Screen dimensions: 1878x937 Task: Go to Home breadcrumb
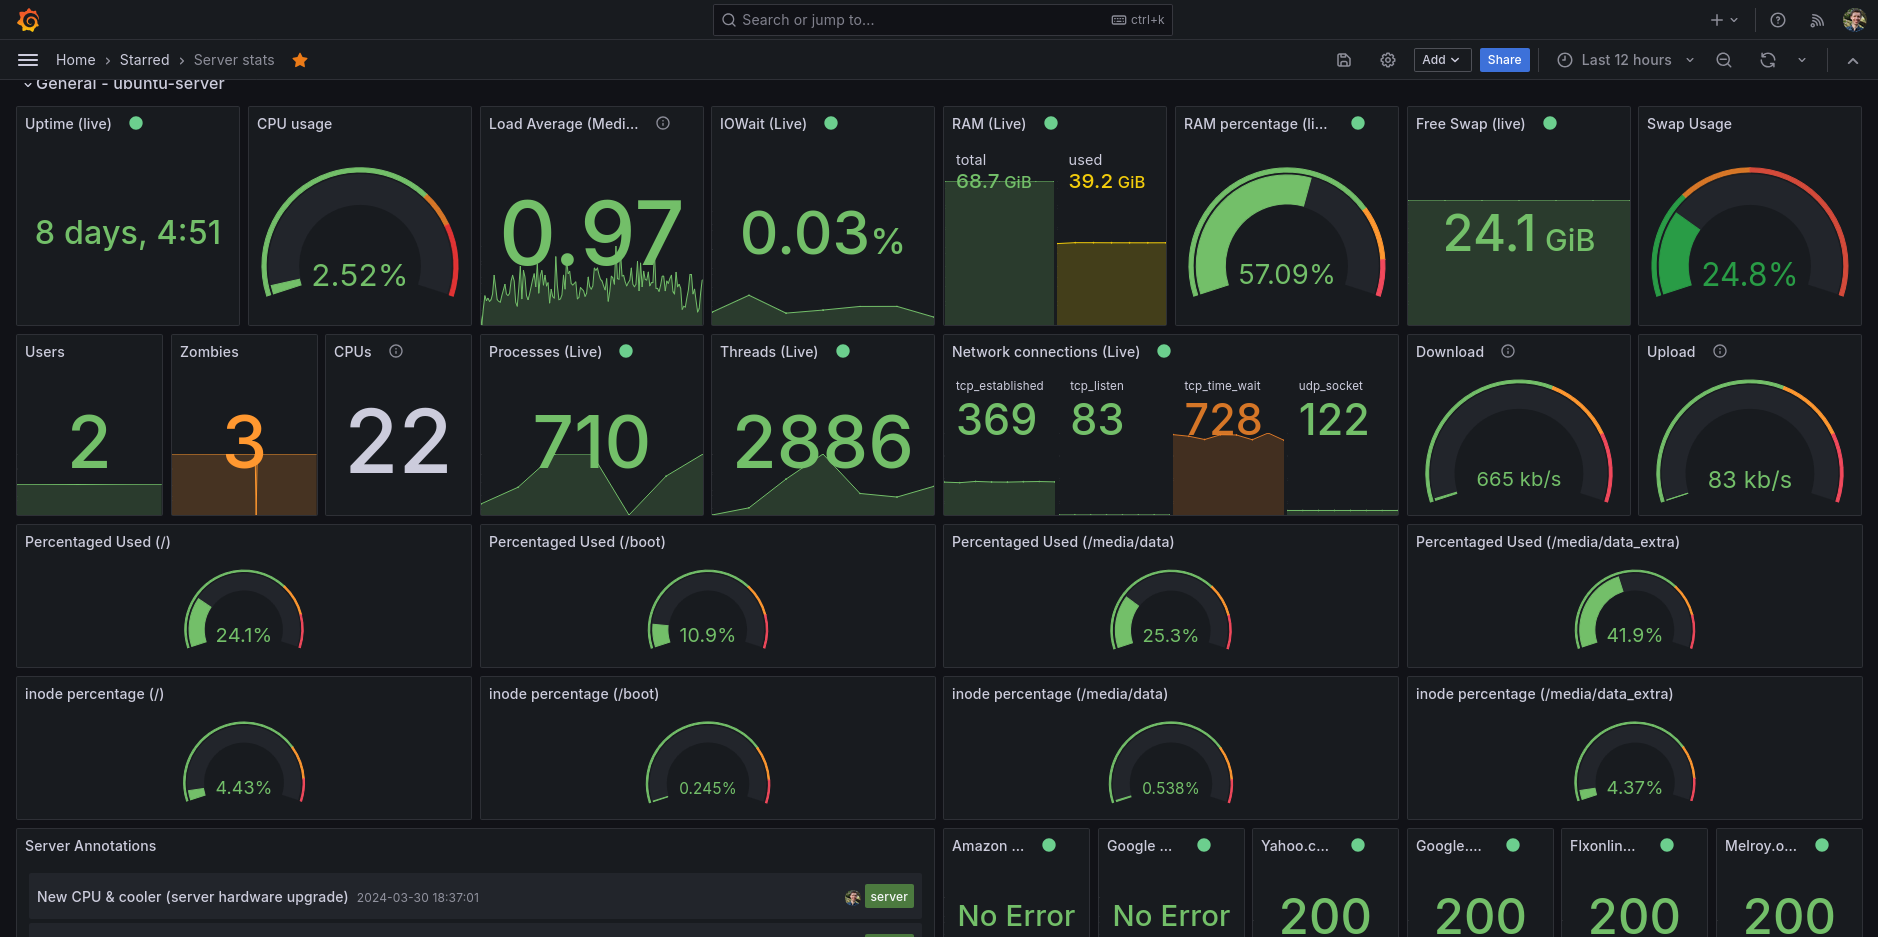click(x=76, y=60)
